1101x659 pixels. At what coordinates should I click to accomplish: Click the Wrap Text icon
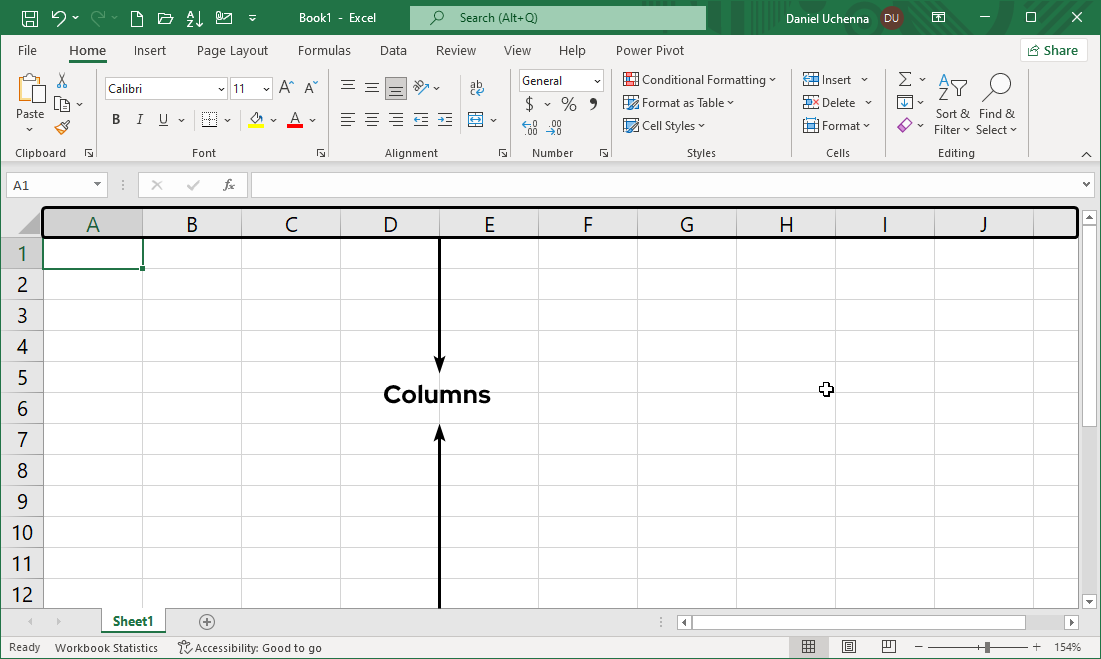[477, 87]
